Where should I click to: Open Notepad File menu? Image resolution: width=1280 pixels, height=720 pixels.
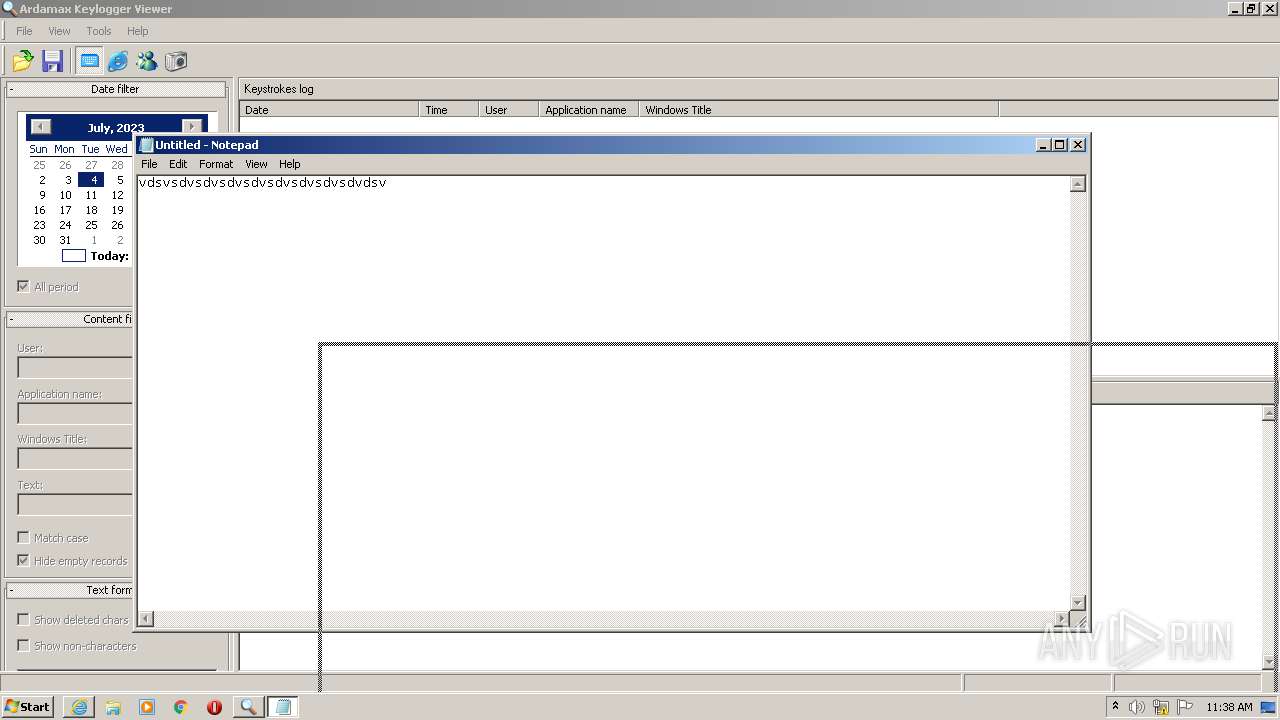tap(149, 164)
